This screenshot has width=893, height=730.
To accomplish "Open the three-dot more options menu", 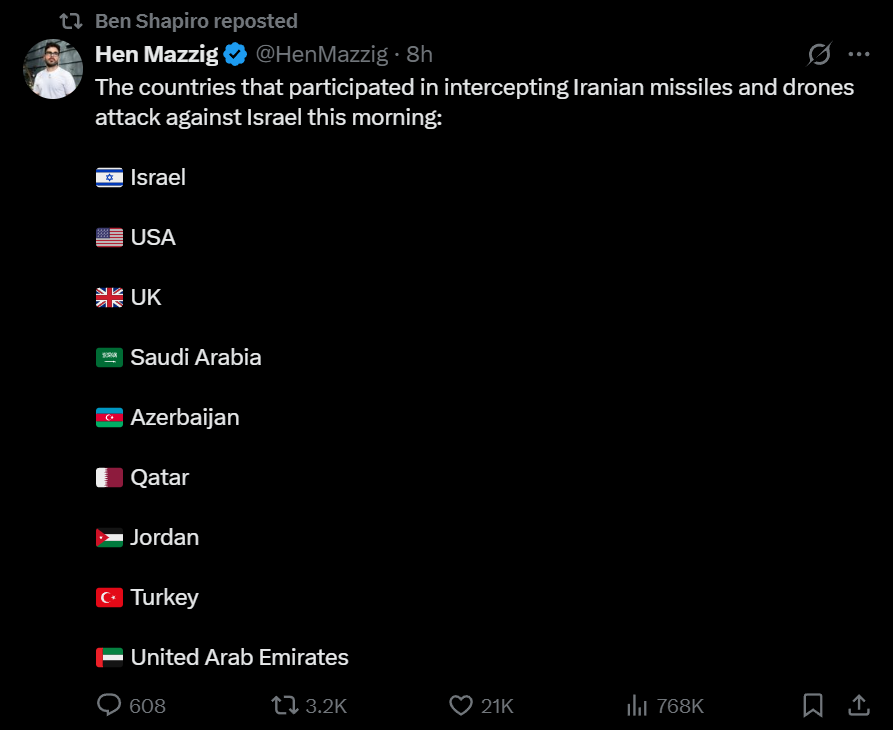I will (859, 54).
